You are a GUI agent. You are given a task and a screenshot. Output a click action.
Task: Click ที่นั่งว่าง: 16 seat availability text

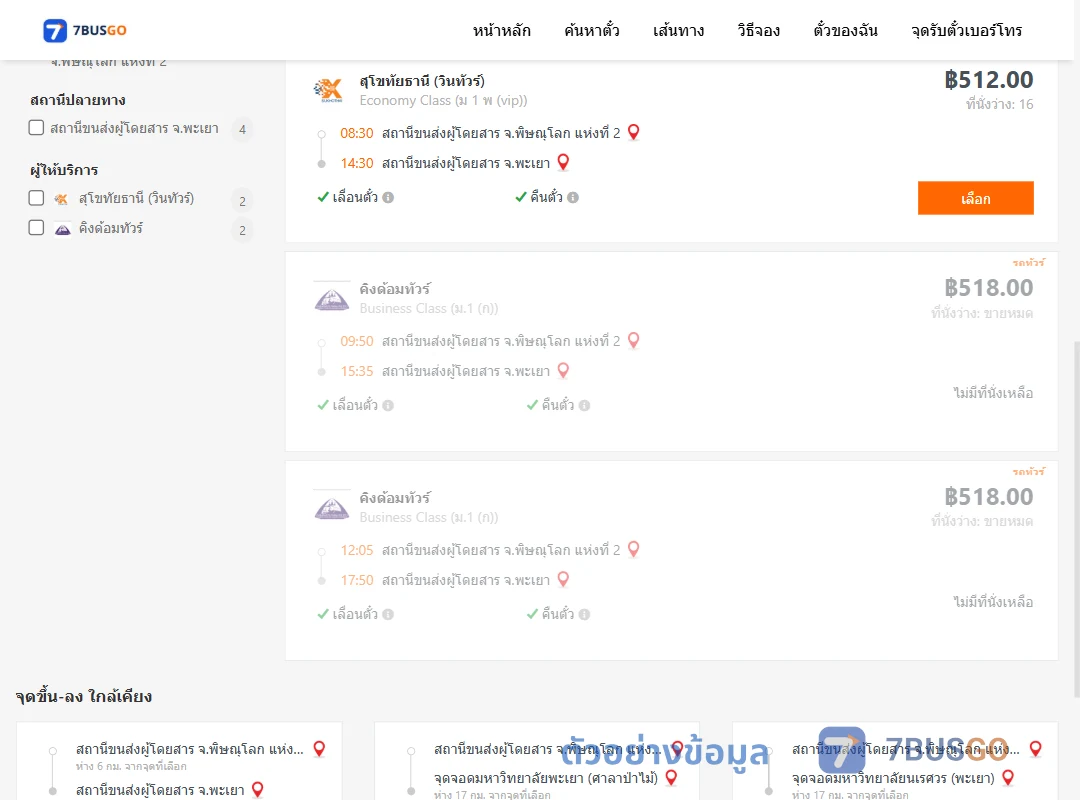click(x=999, y=104)
